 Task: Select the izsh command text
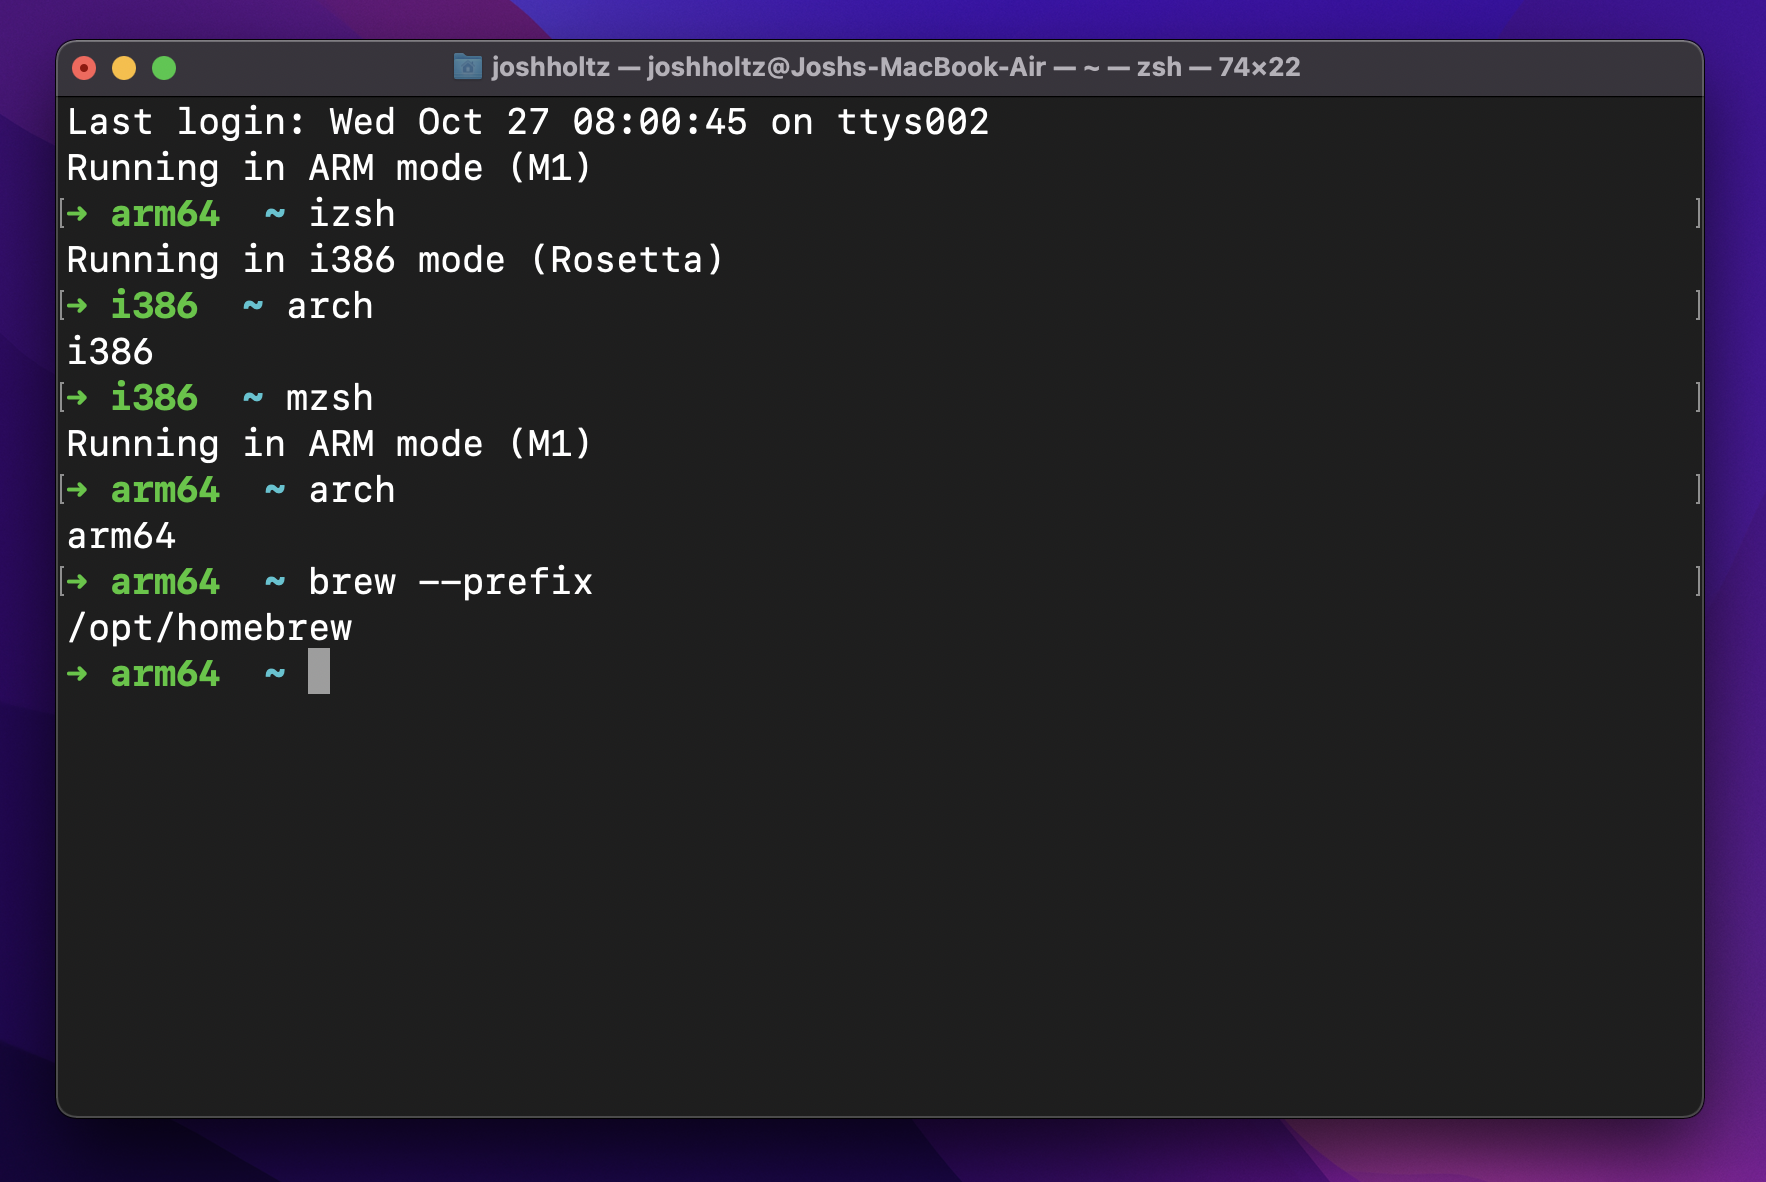(352, 213)
